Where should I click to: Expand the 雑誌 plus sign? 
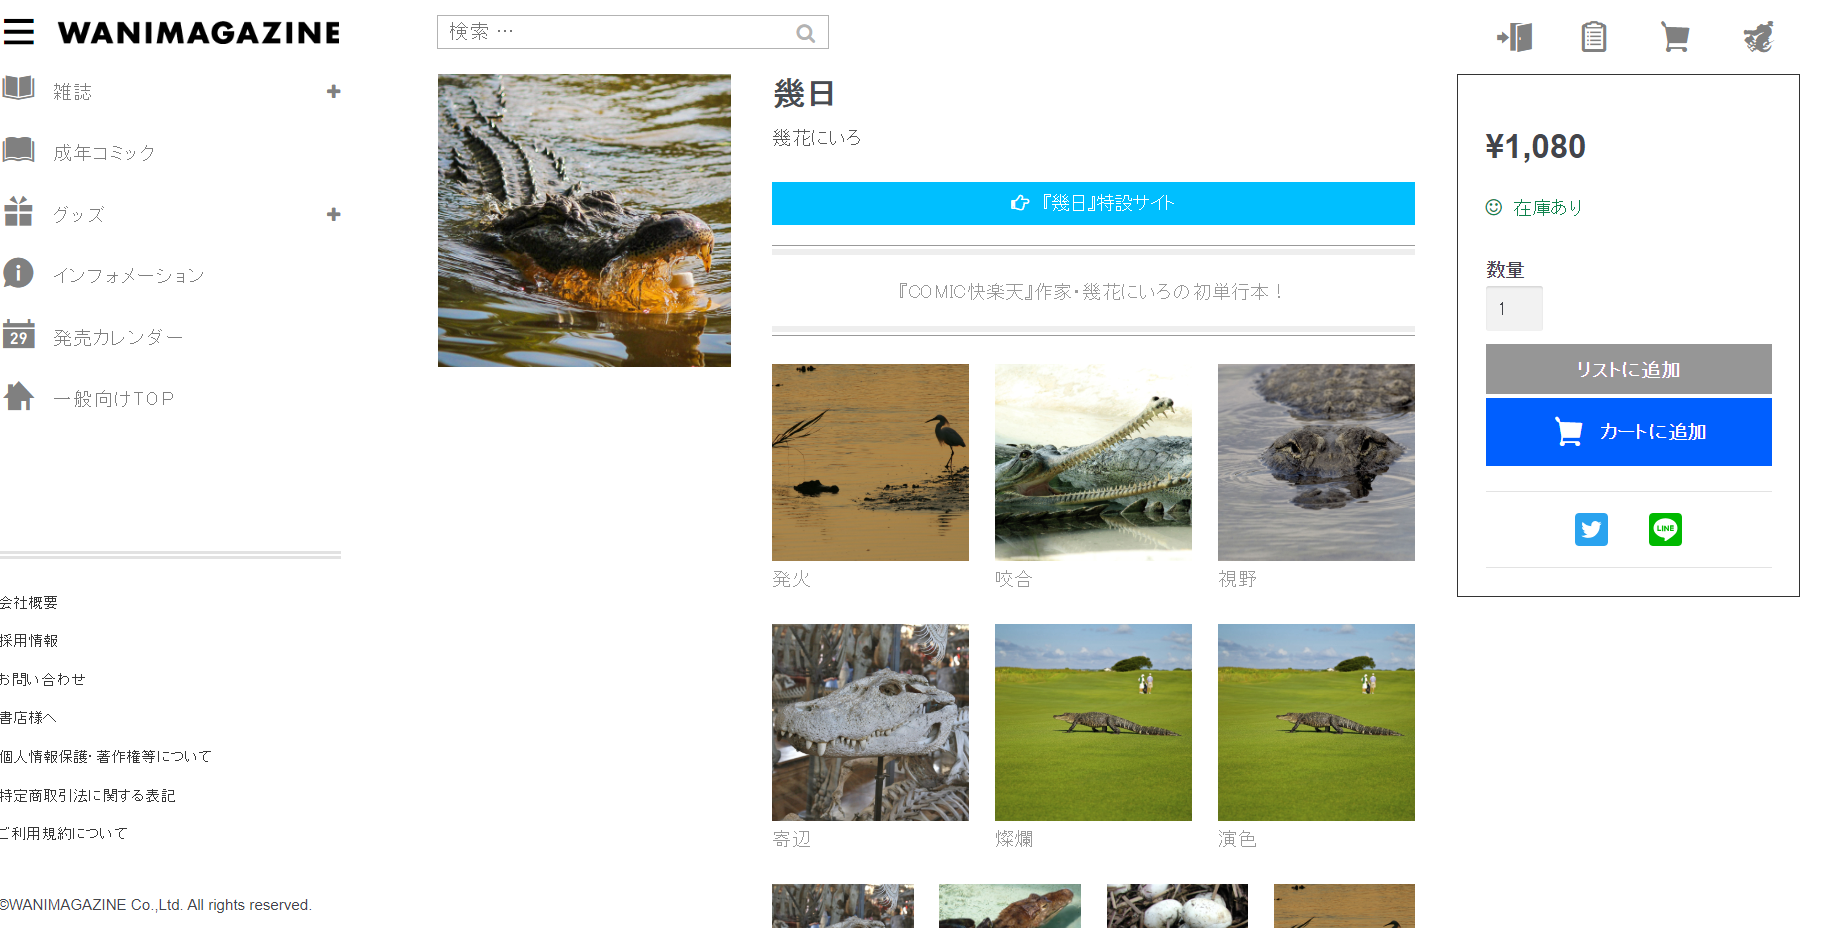click(x=334, y=91)
